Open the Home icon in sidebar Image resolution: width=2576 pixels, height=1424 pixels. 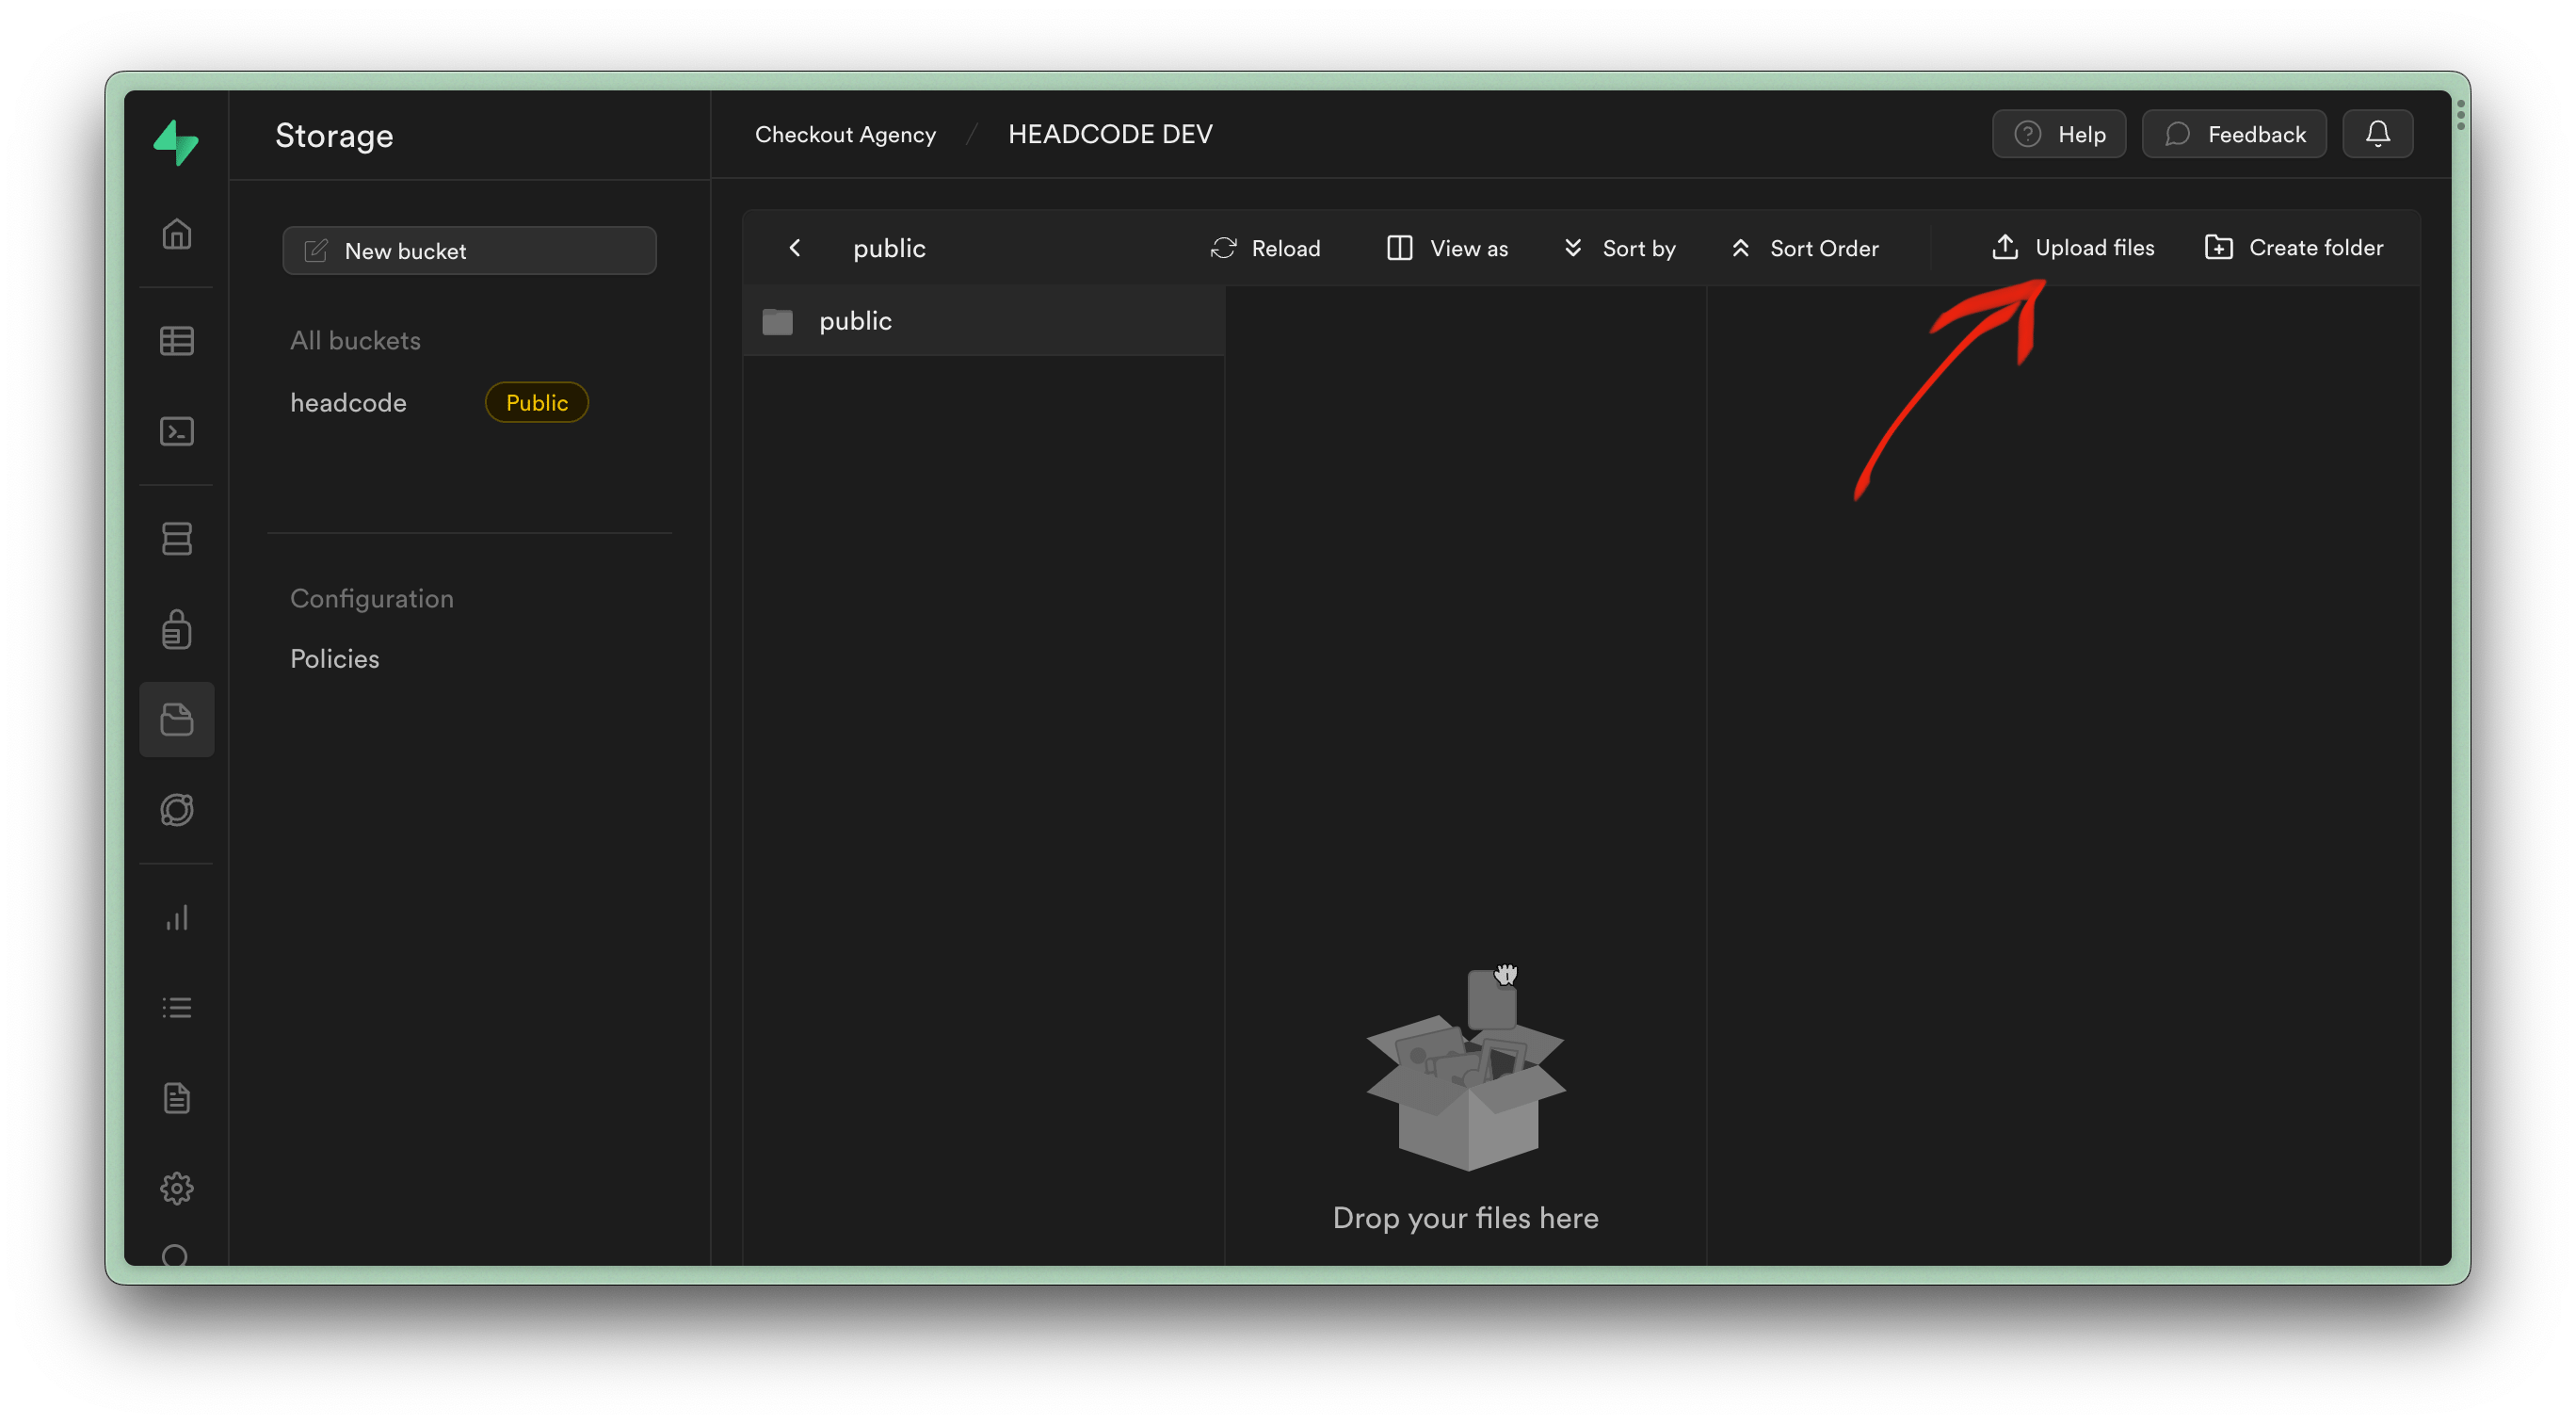[x=177, y=234]
